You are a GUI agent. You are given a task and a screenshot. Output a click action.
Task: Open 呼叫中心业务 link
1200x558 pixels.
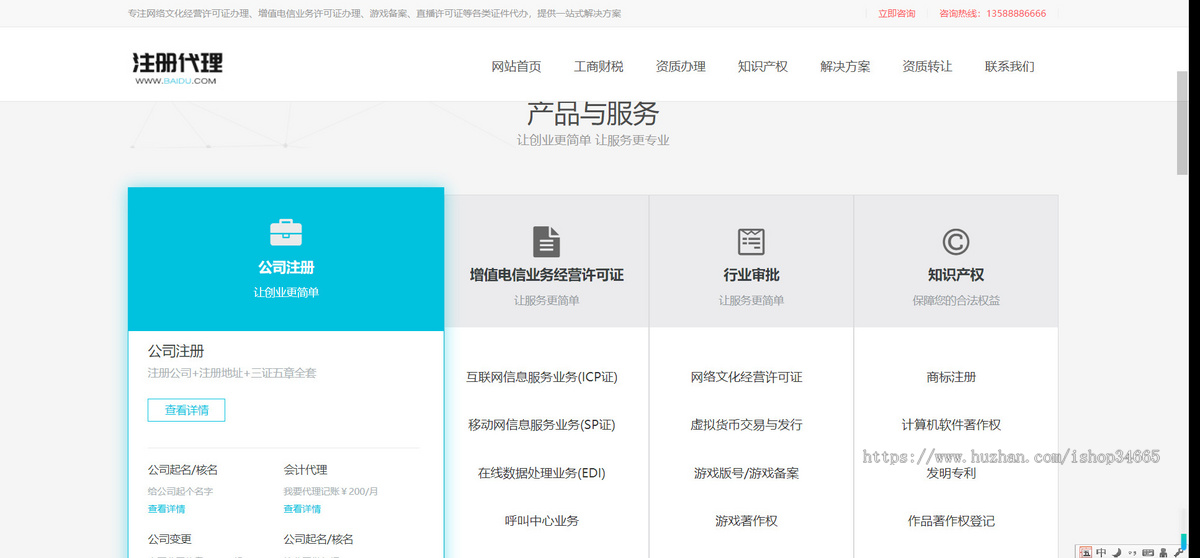pos(541,521)
